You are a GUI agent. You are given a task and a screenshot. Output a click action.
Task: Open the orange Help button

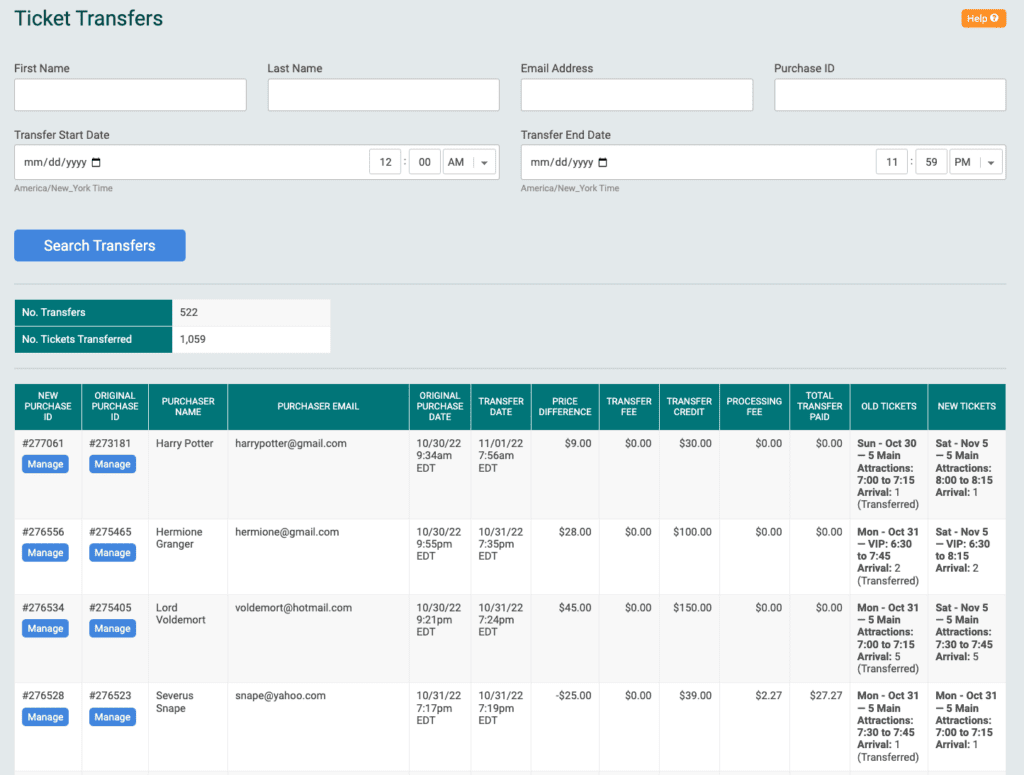[983, 18]
